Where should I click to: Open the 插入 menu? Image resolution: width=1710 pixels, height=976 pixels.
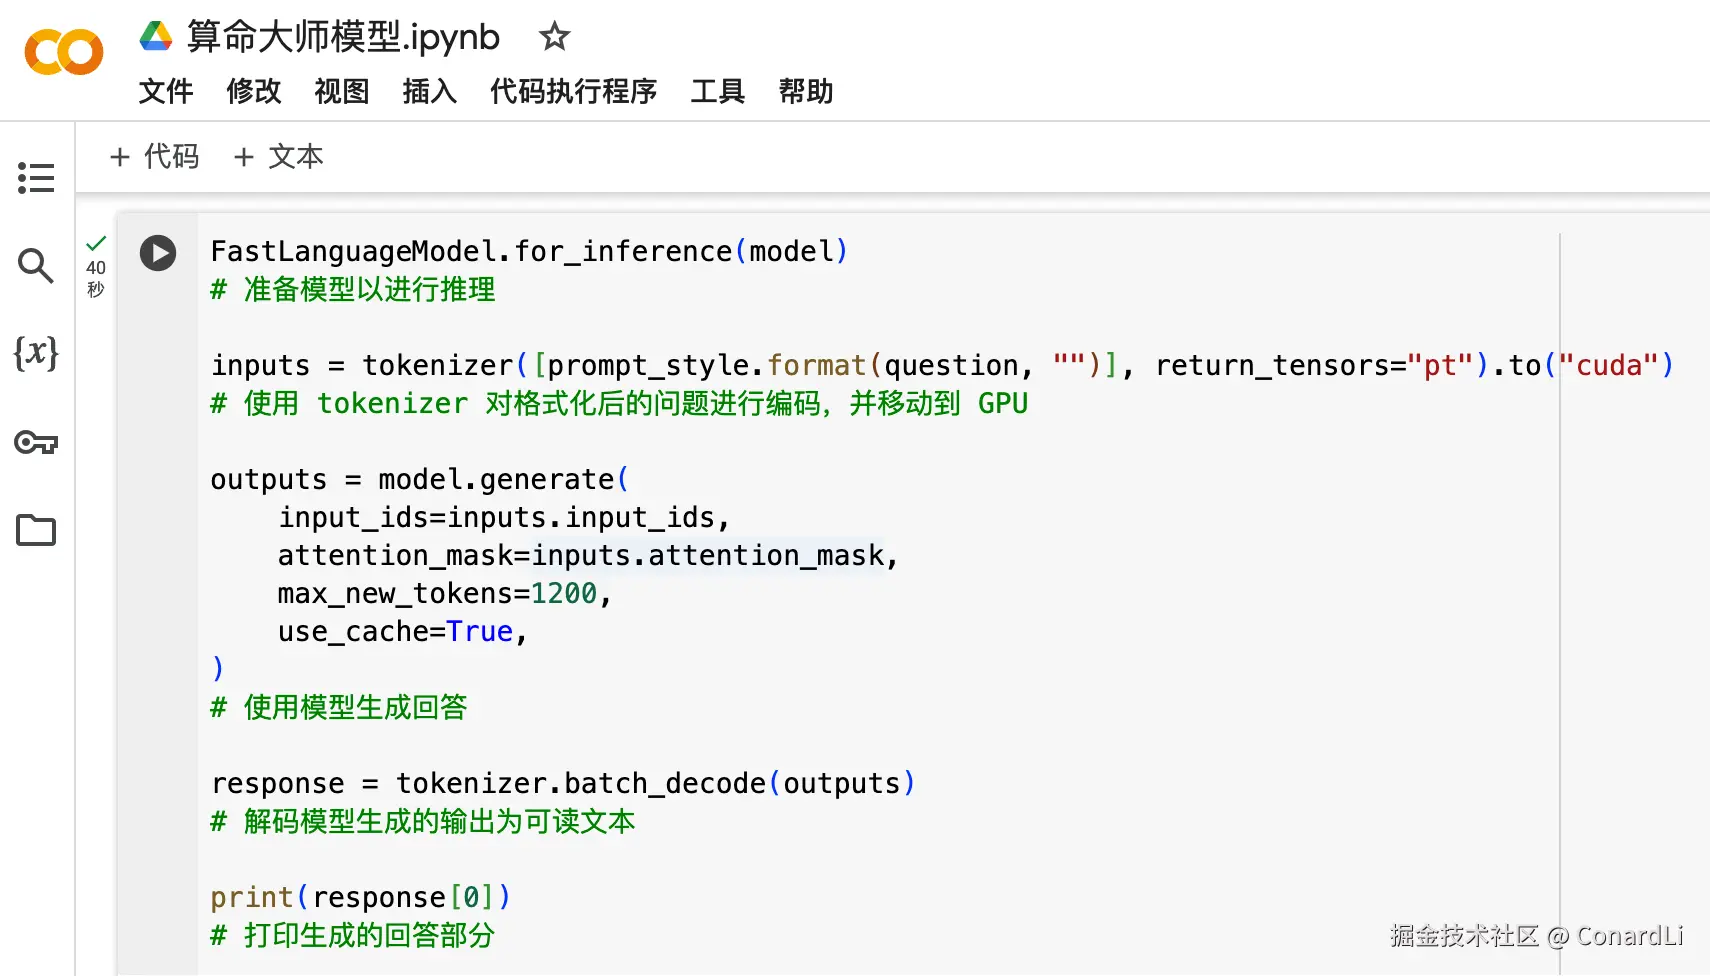point(430,91)
